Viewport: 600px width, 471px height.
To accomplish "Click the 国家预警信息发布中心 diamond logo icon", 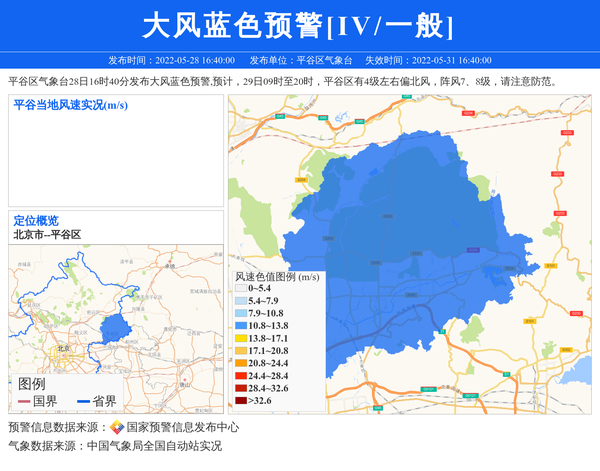I will click(117, 427).
